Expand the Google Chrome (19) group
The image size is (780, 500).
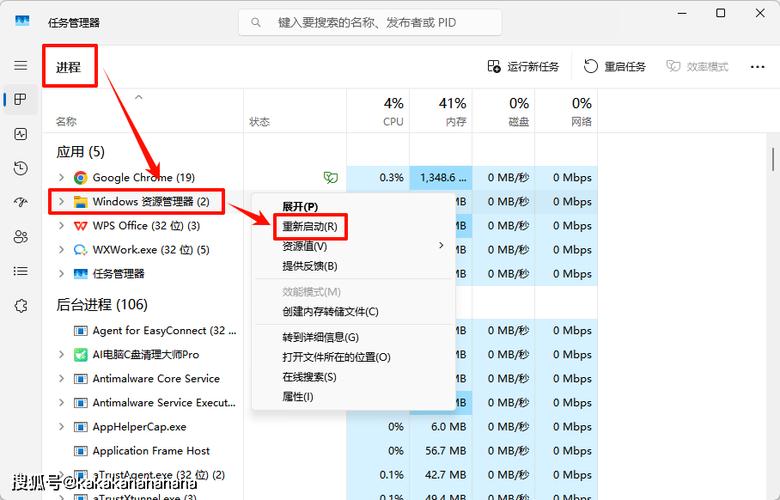[61, 178]
